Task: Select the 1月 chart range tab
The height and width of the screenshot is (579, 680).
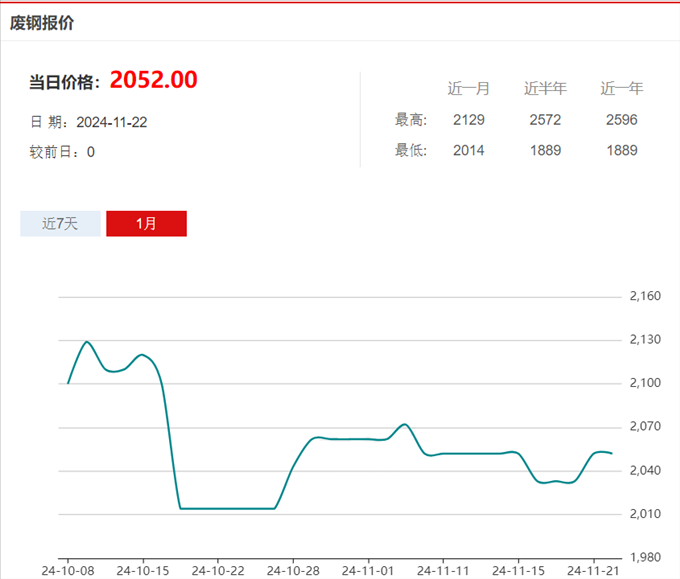Action: coord(147,224)
